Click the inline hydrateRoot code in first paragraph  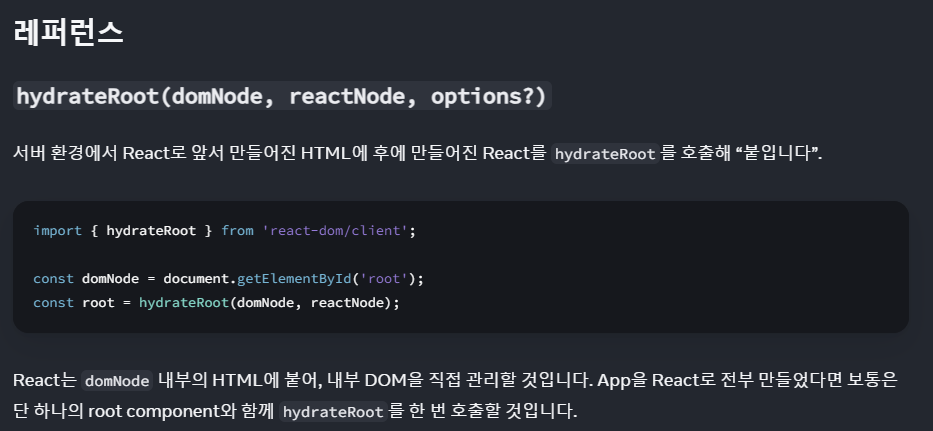(x=605, y=154)
